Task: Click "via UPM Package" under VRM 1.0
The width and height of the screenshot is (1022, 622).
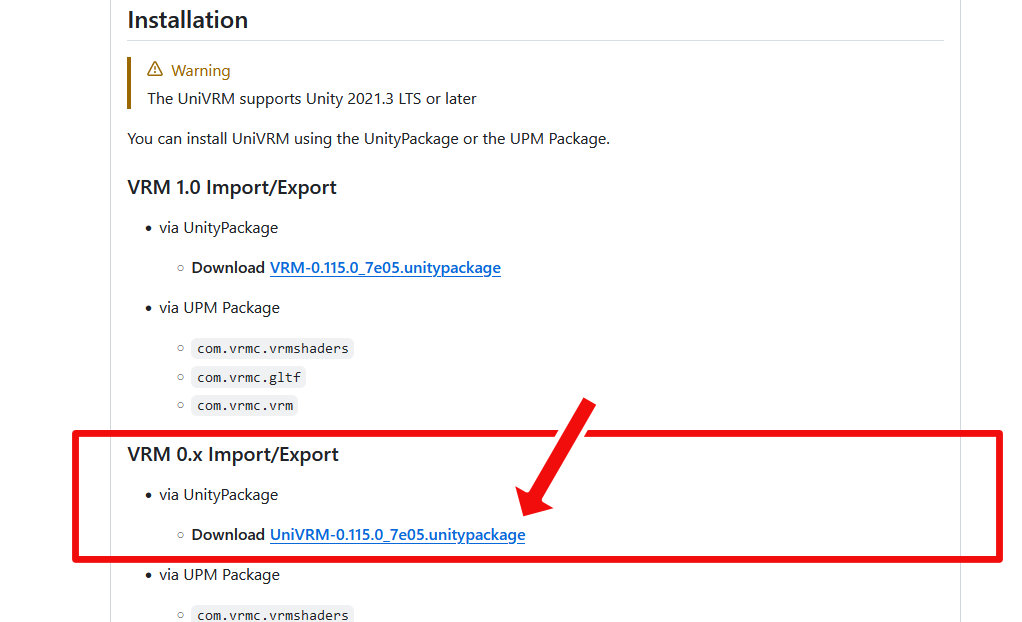Action: pyautogui.click(x=219, y=308)
